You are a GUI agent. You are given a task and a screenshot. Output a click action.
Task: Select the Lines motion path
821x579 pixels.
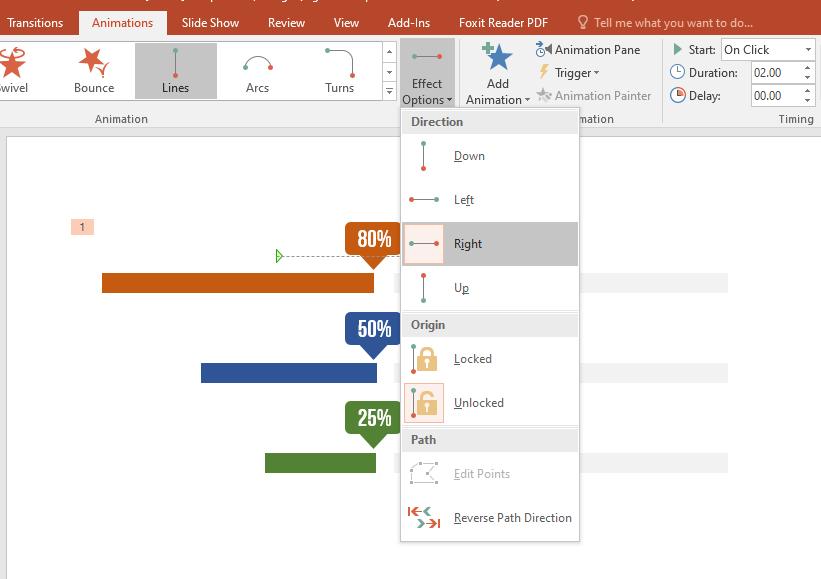coord(175,70)
